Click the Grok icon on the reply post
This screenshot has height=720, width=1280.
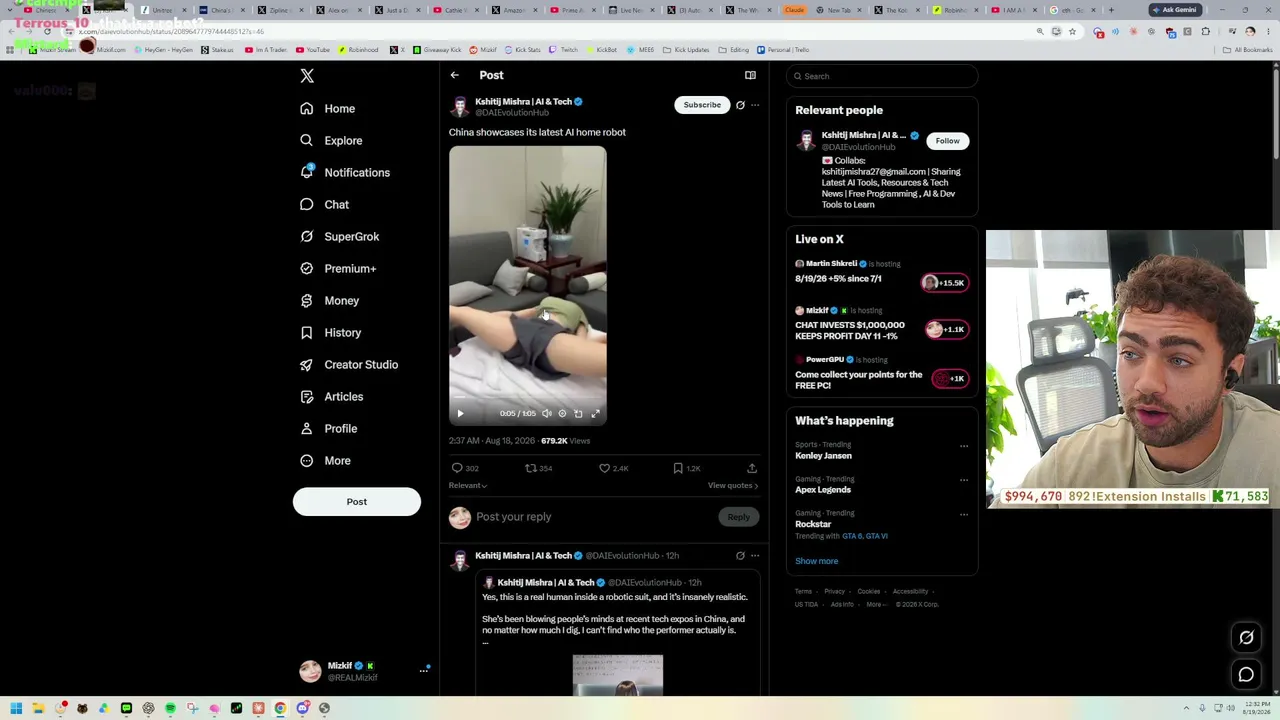[740, 556]
